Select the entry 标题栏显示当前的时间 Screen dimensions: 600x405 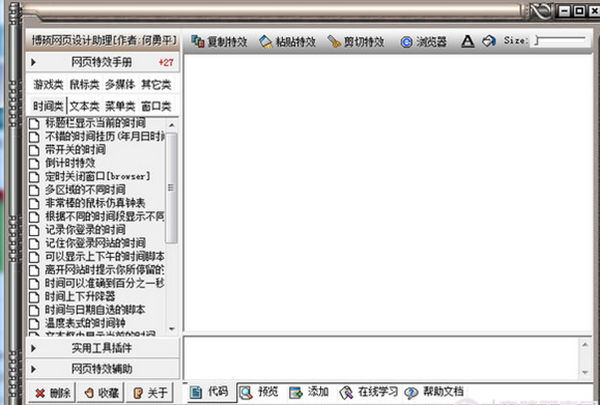[x=95, y=123]
